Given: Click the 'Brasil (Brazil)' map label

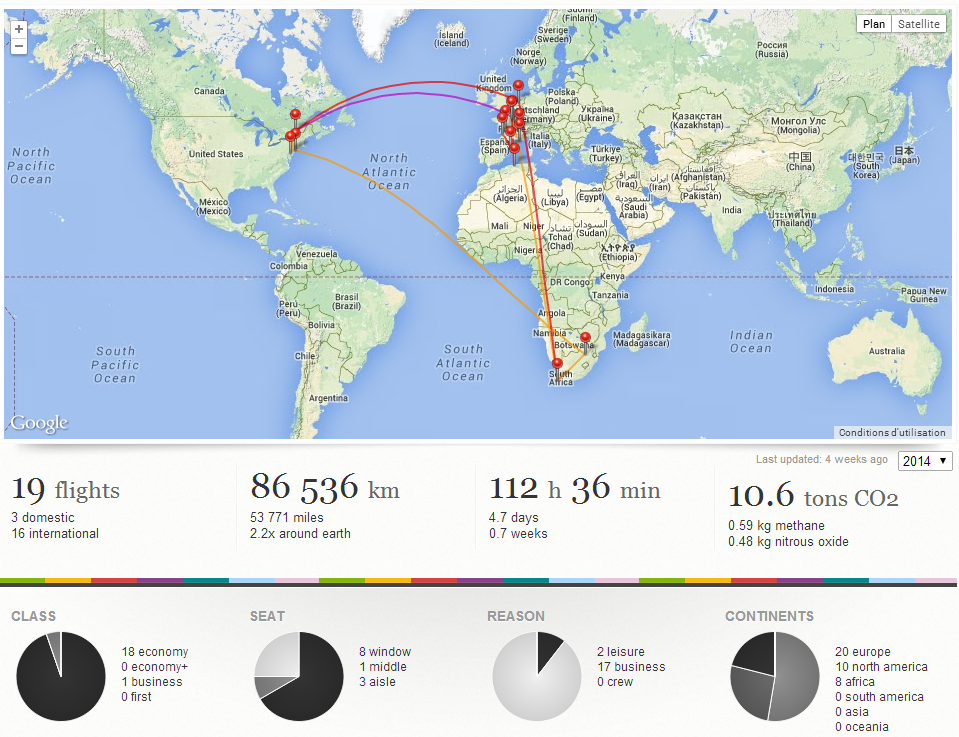Looking at the screenshot, I should [x=347, y=301].
